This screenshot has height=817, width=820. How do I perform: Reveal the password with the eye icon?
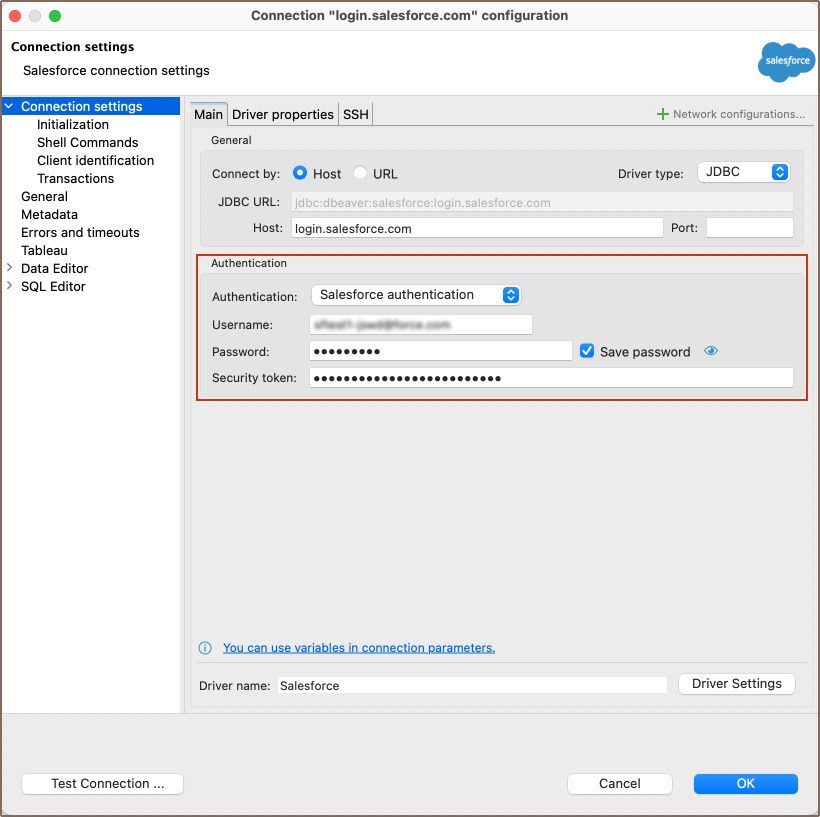click(710, 351)
